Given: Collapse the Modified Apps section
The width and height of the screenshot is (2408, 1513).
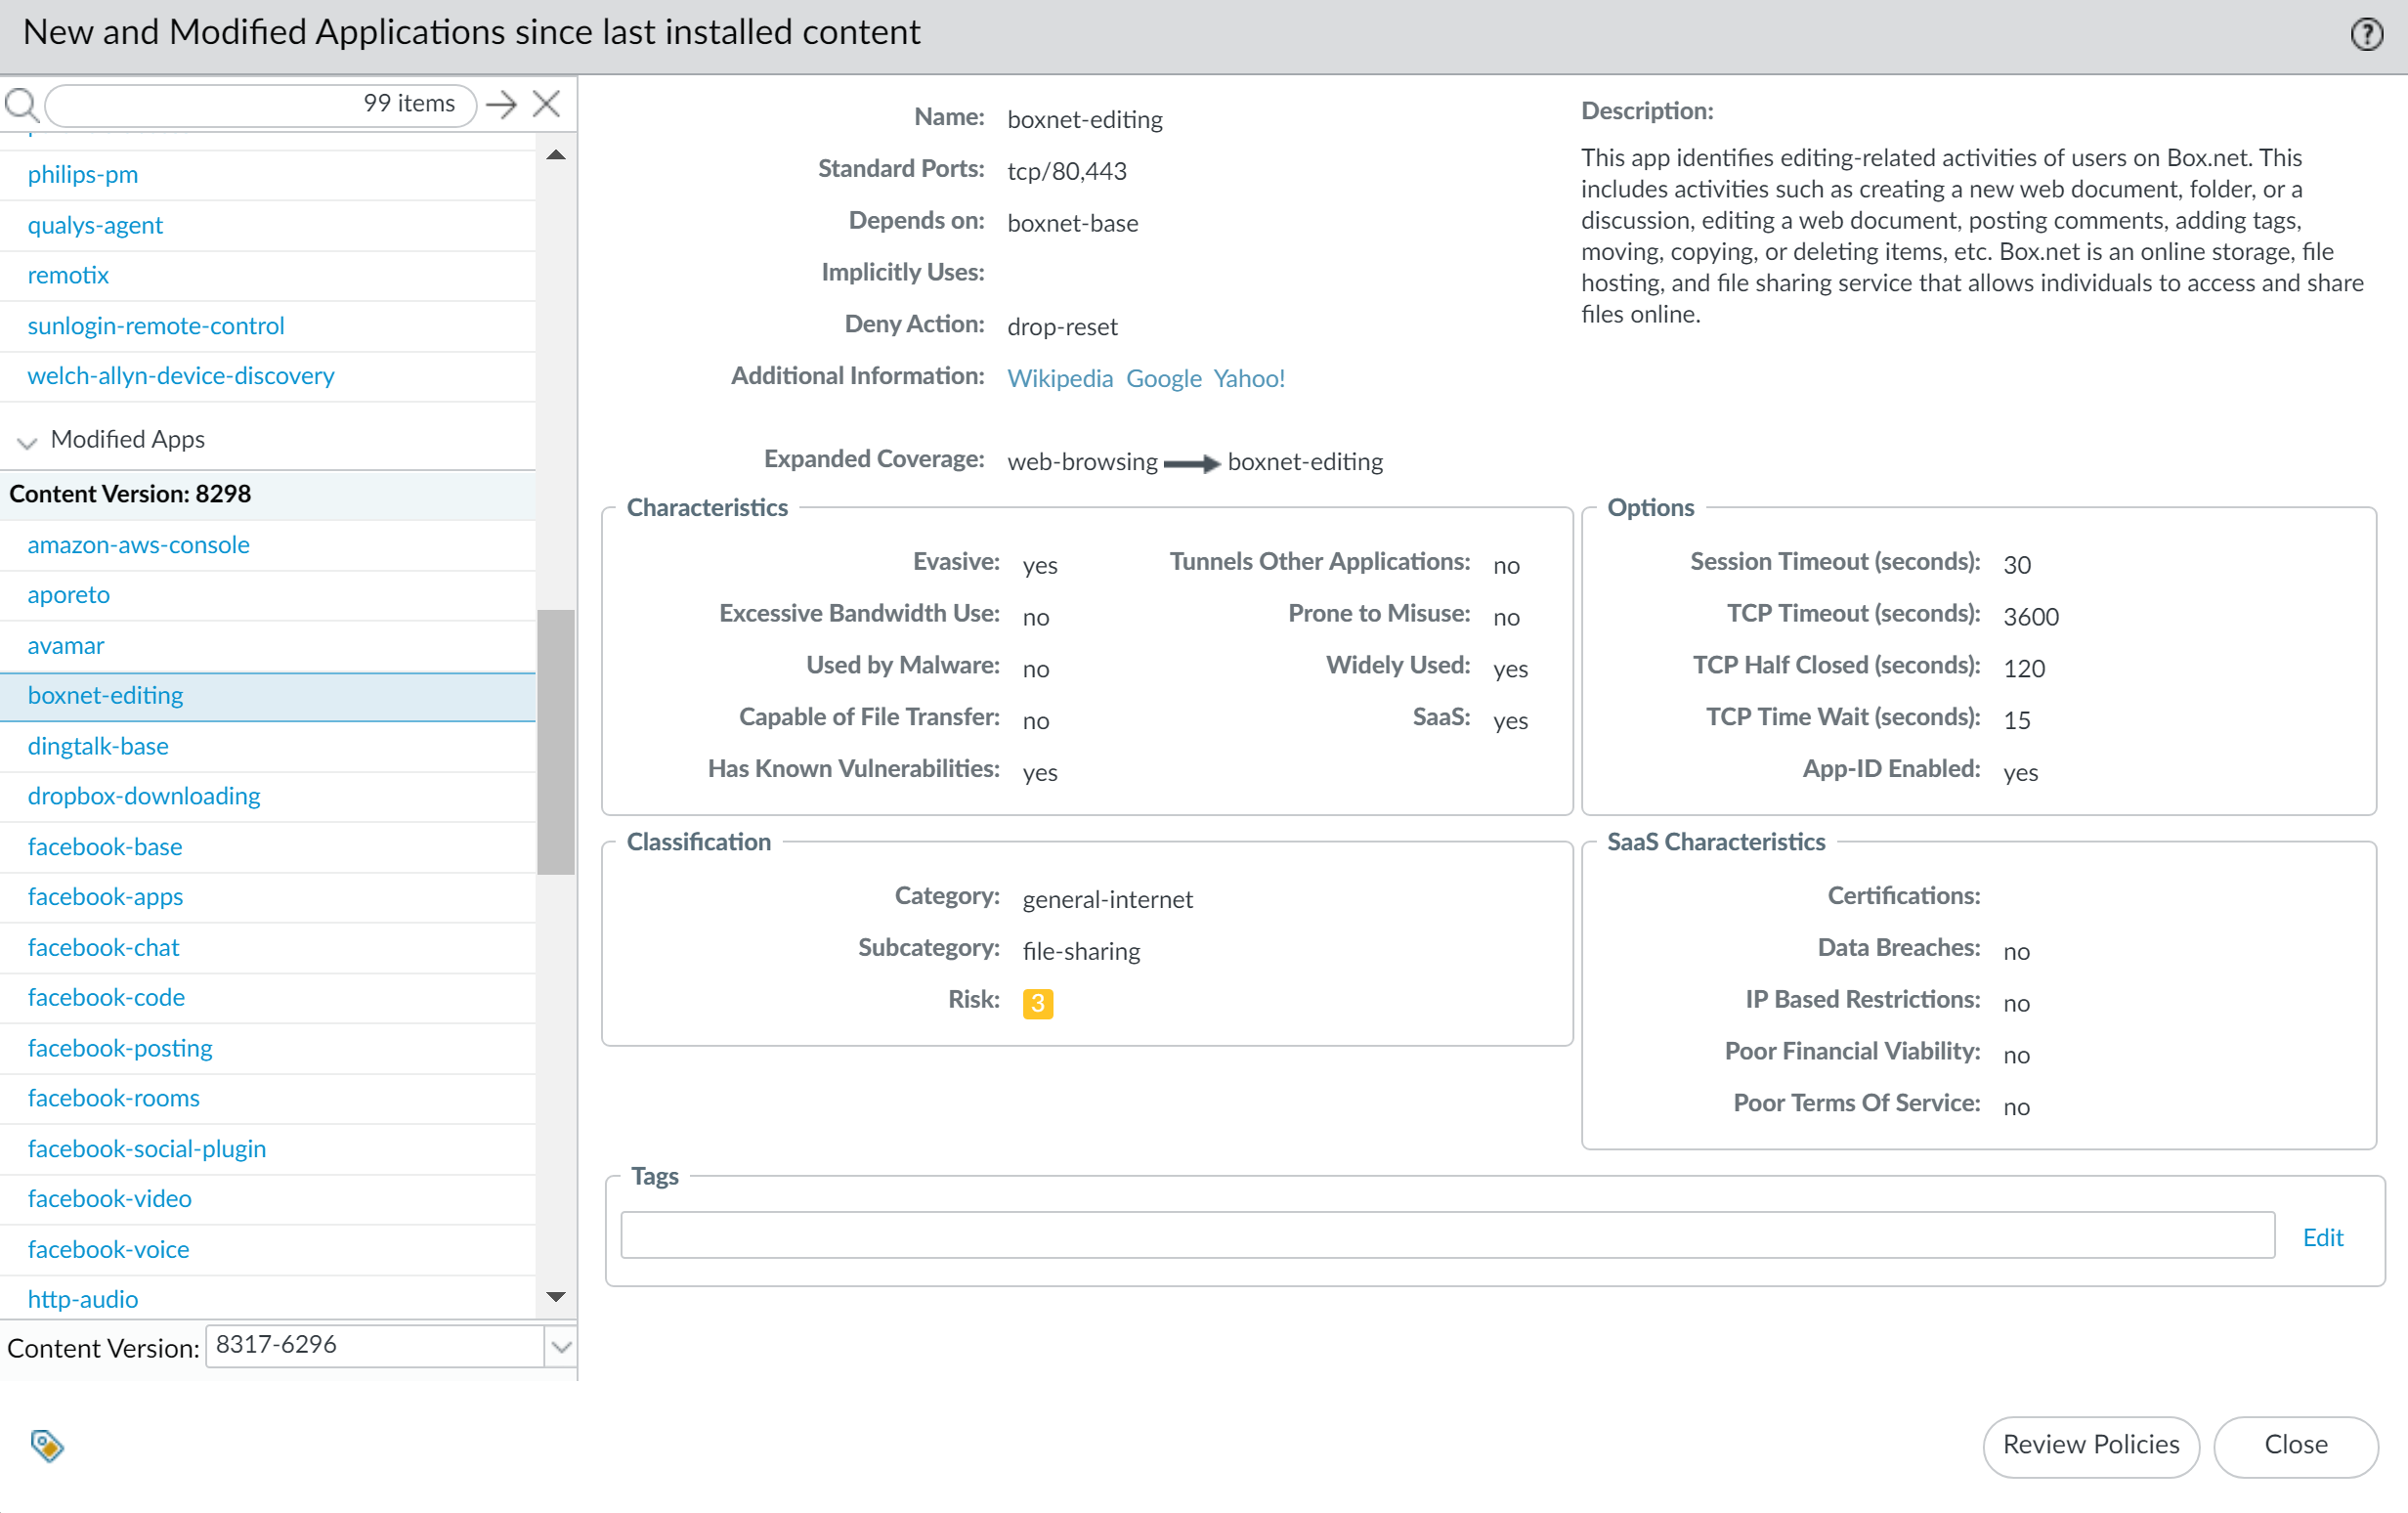Looking at the screenshot, I should (27, 441).
